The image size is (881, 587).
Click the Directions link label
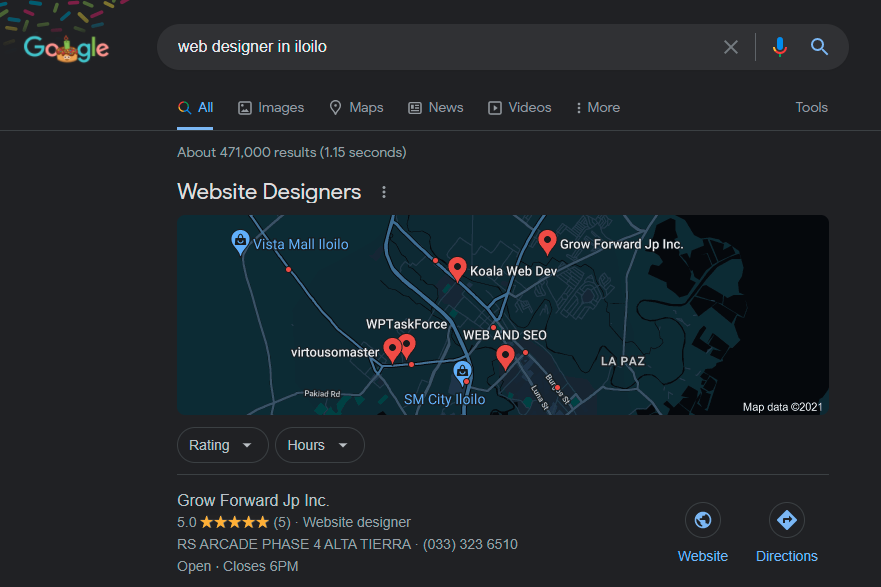pos(787,556)
